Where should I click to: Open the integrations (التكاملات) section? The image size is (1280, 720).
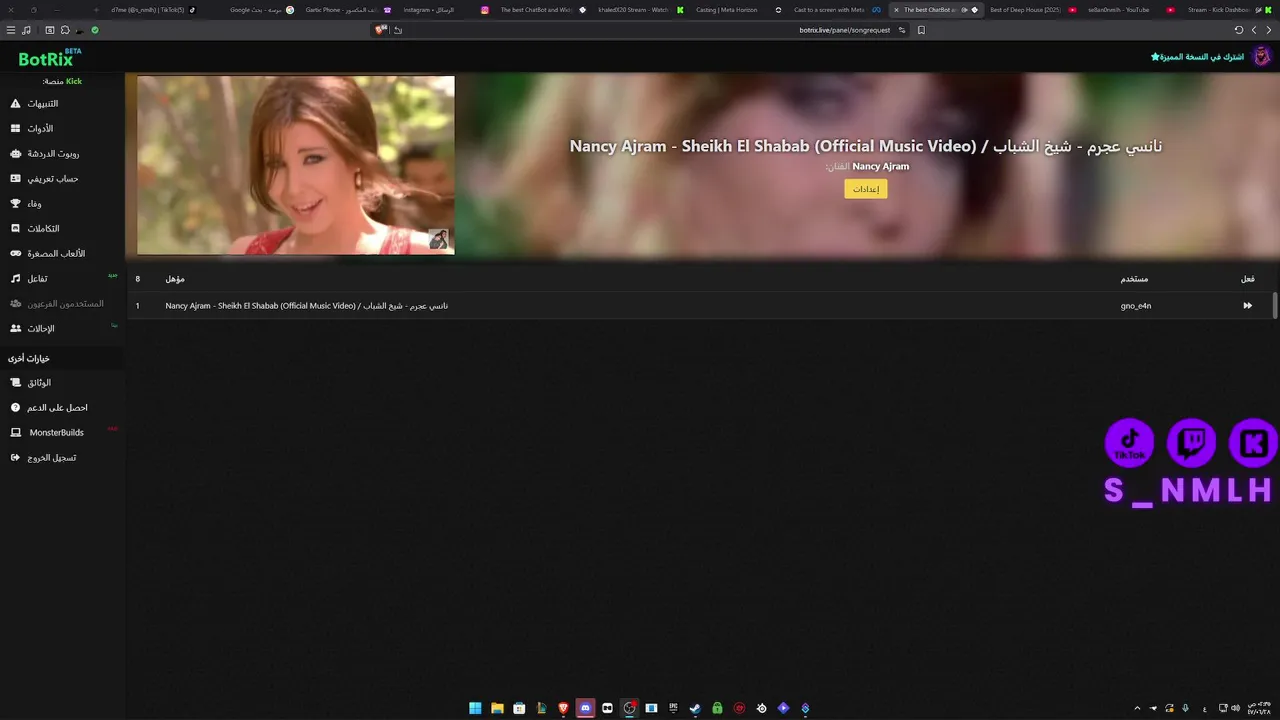tap(35, 229)
